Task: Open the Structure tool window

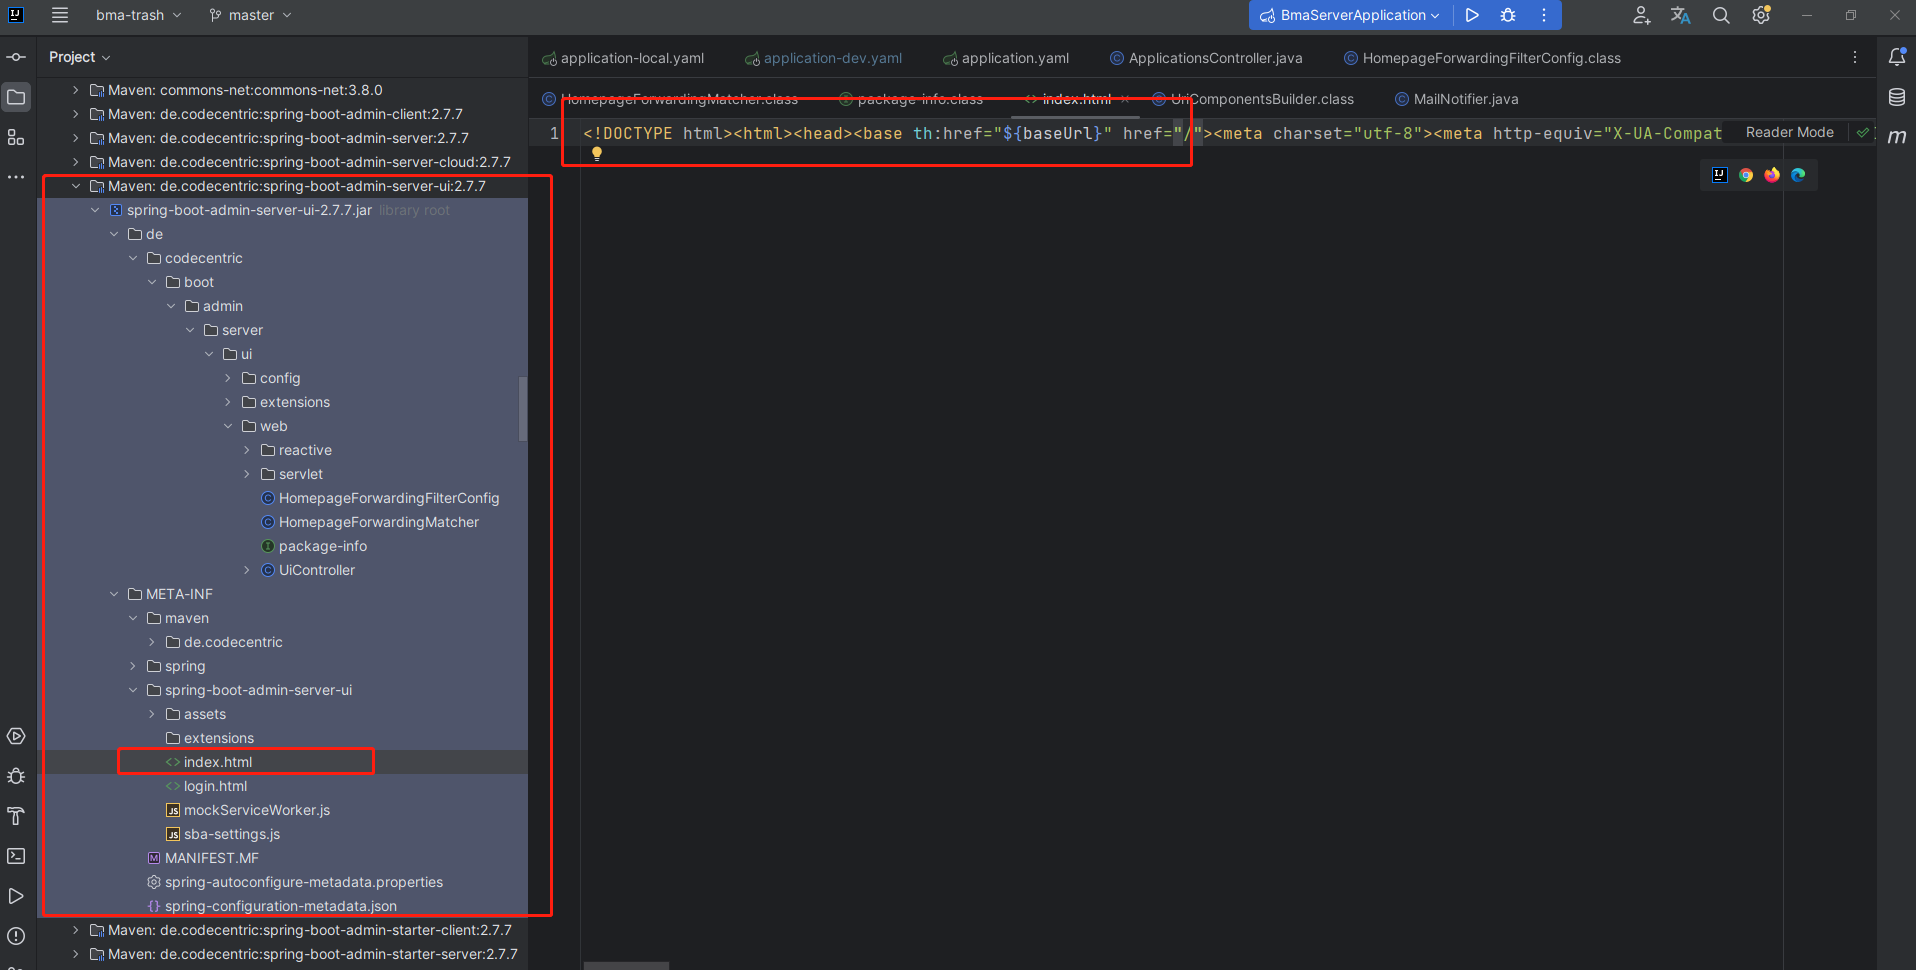Action: (x=16, y=137)
